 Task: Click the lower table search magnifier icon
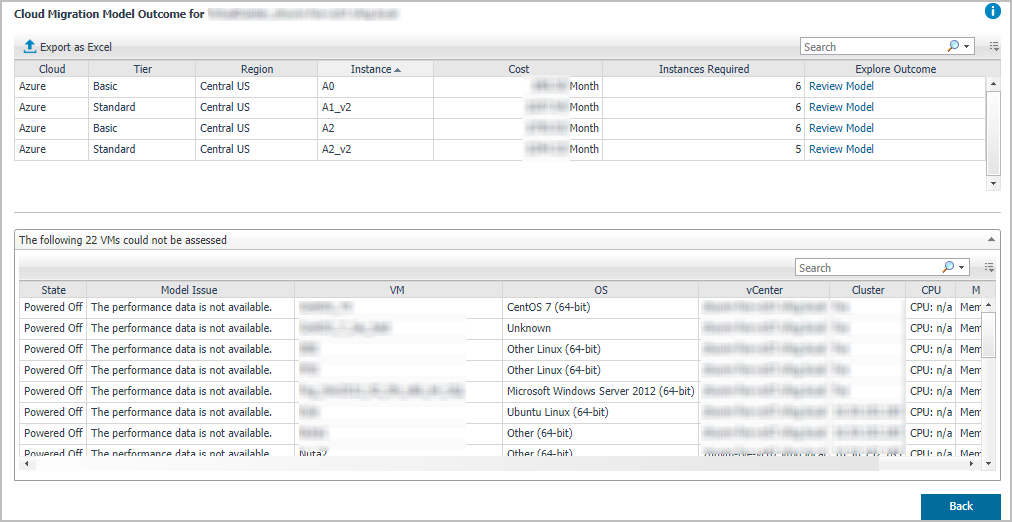point(947,267)
